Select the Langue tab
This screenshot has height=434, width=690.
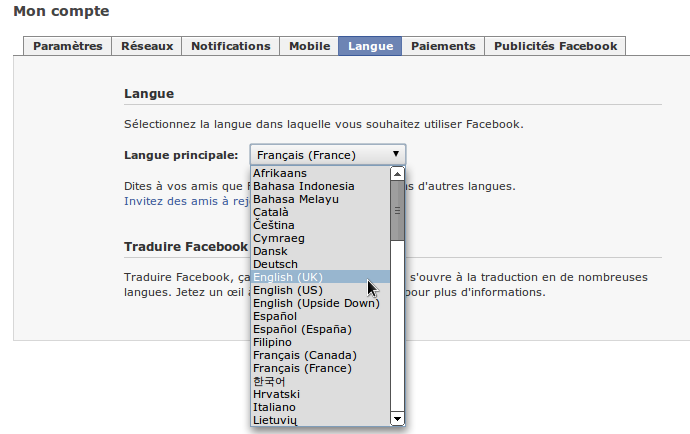(x=370, y=46)
